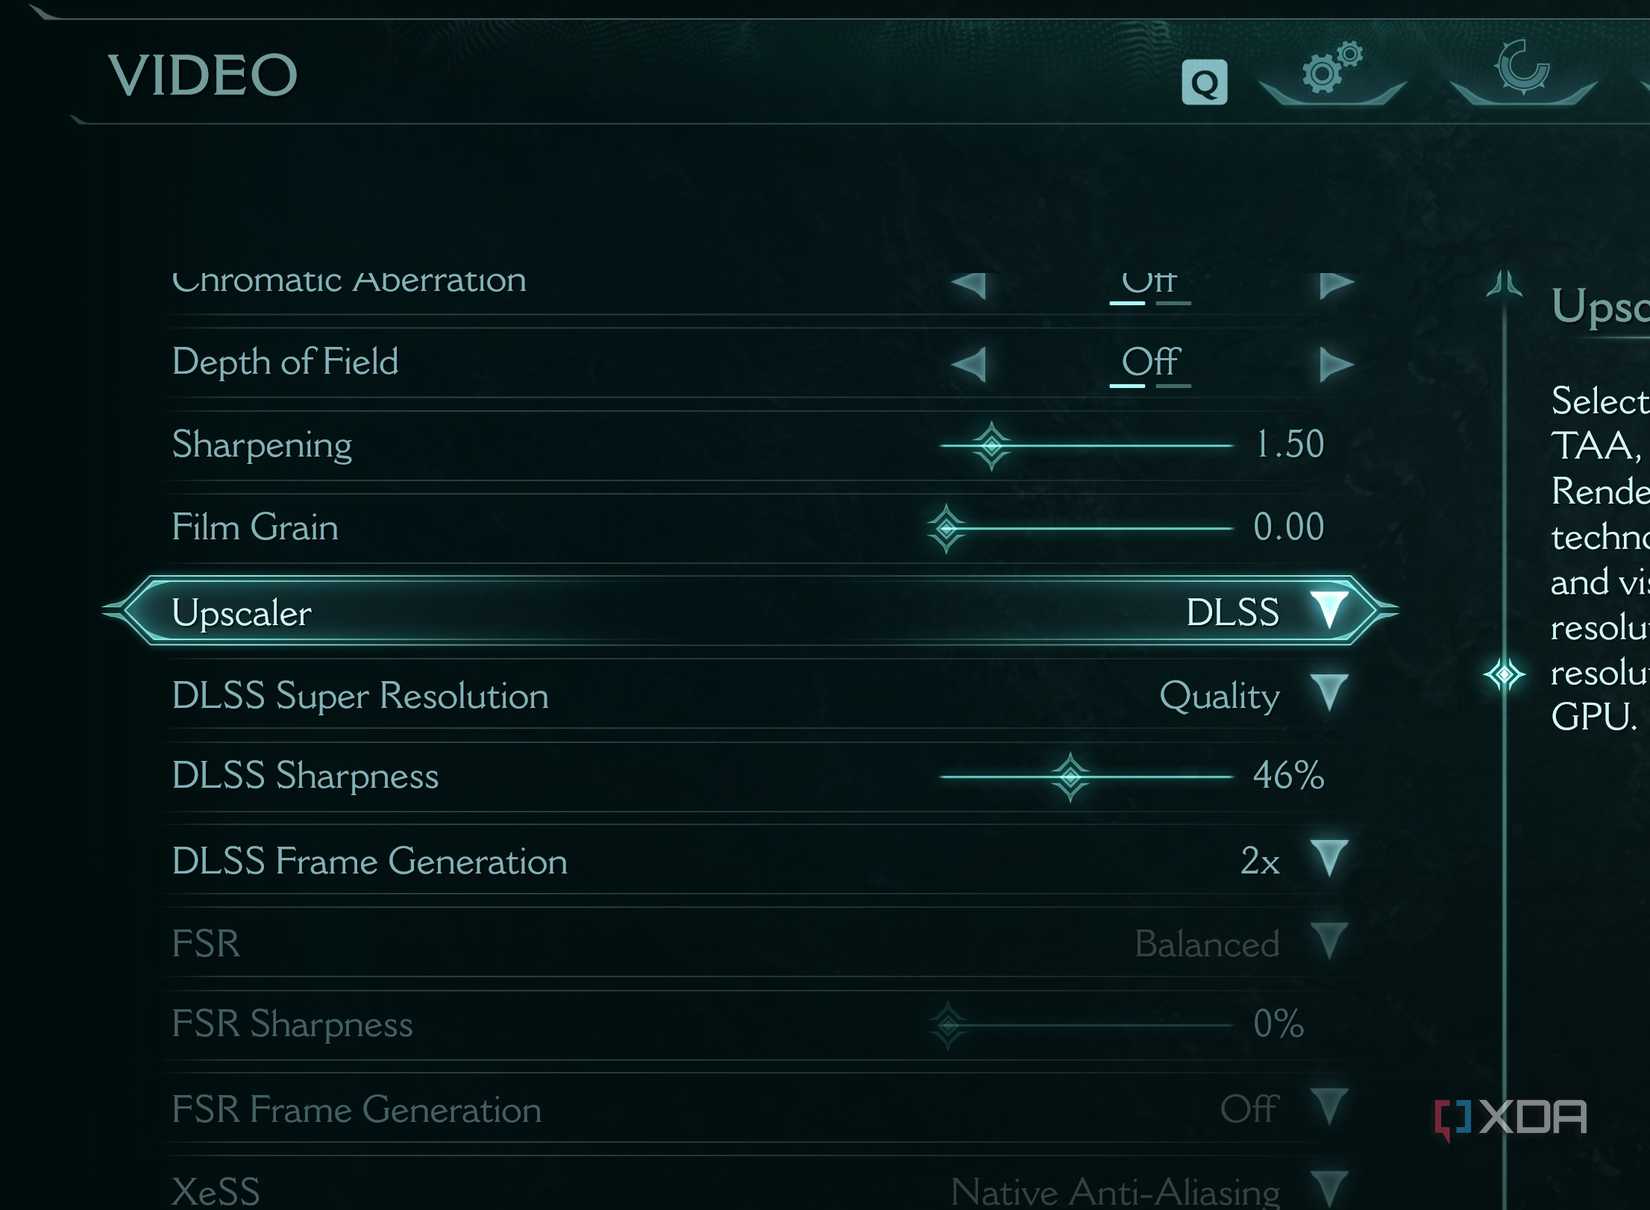
Task: Click left arrow for Chromatic Aberration
Action: pos(969,285)
